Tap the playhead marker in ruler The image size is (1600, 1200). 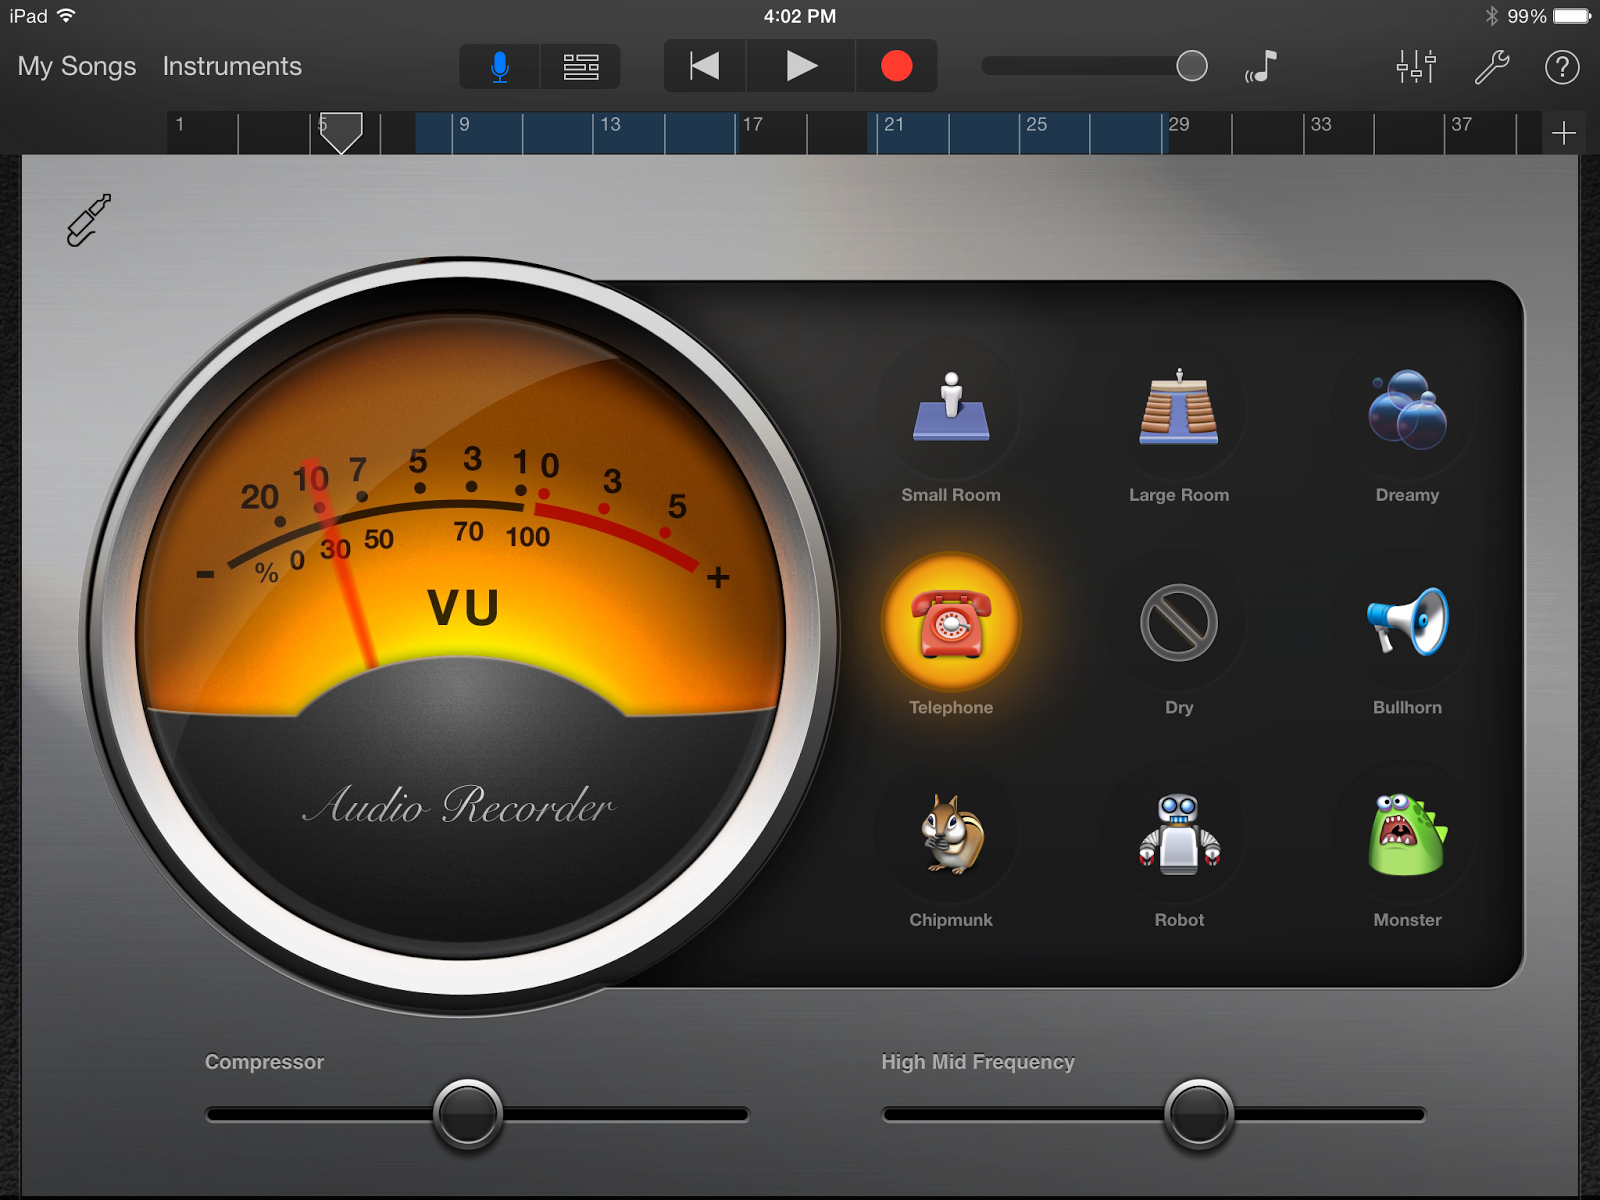(341, 132)
